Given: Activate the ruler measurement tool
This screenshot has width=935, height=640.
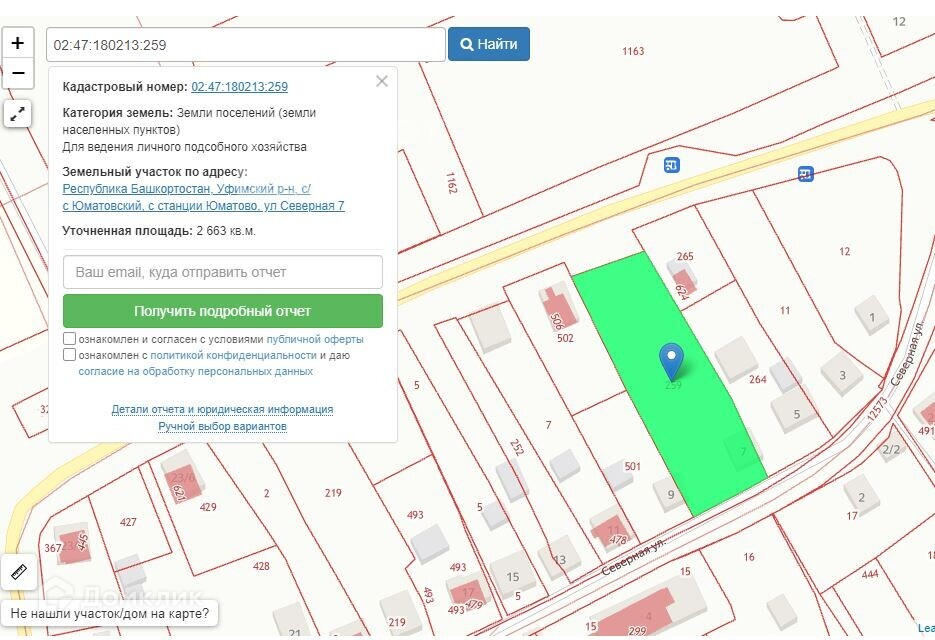Looking at the screenshot, I should [x=19, y=571].
